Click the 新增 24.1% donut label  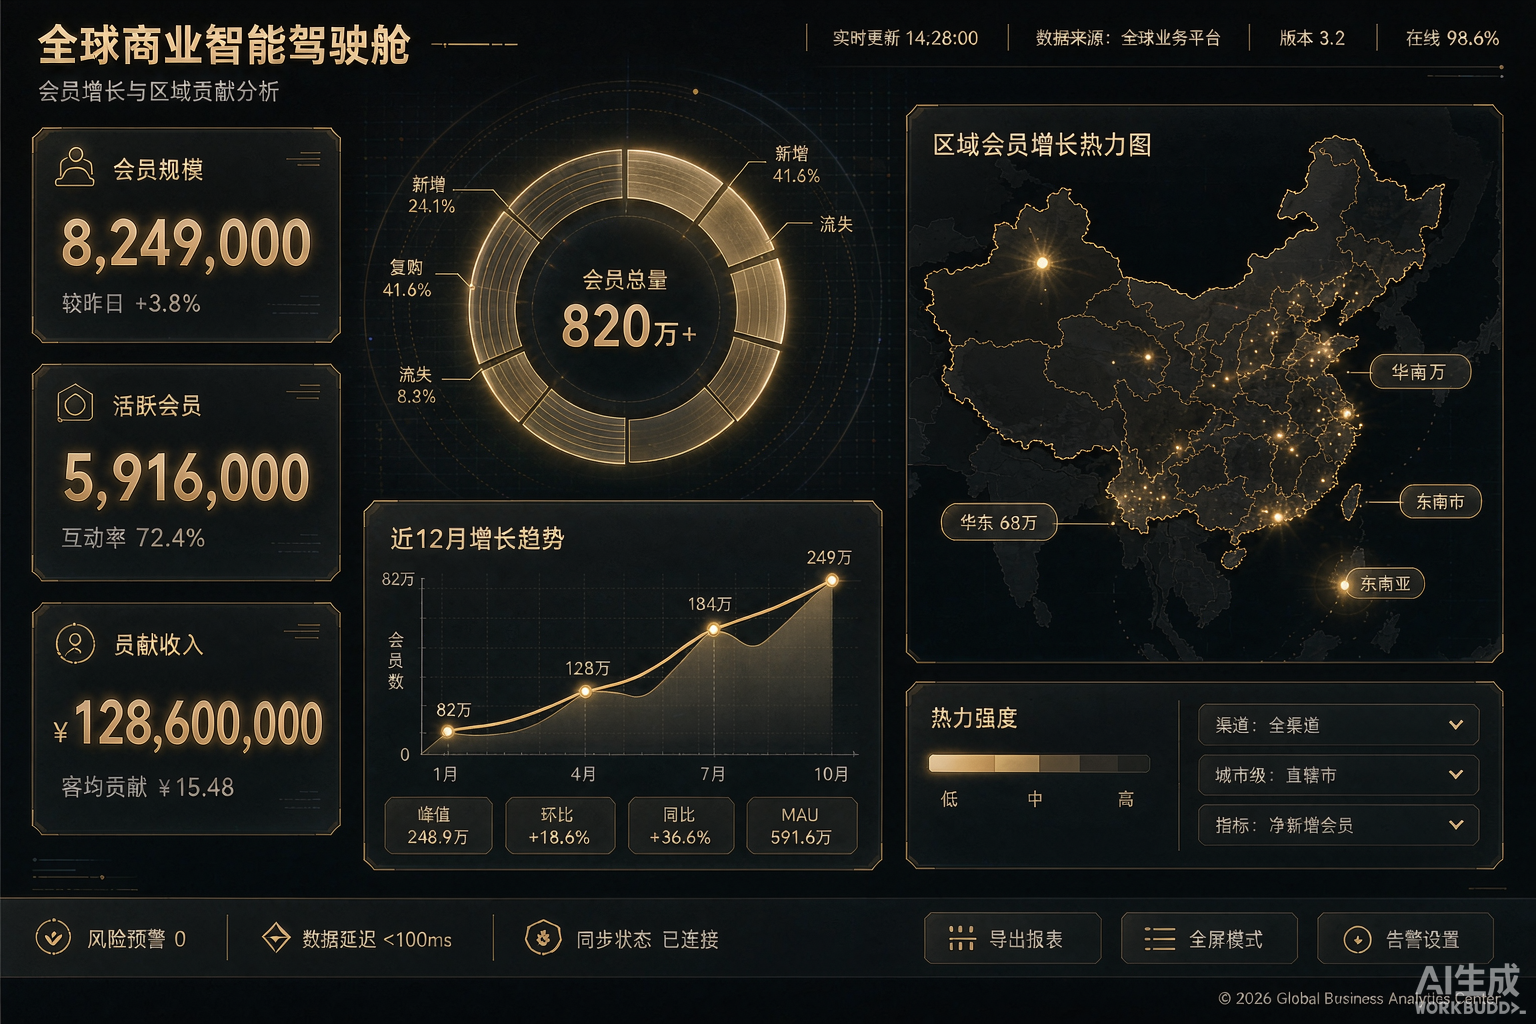431,195
